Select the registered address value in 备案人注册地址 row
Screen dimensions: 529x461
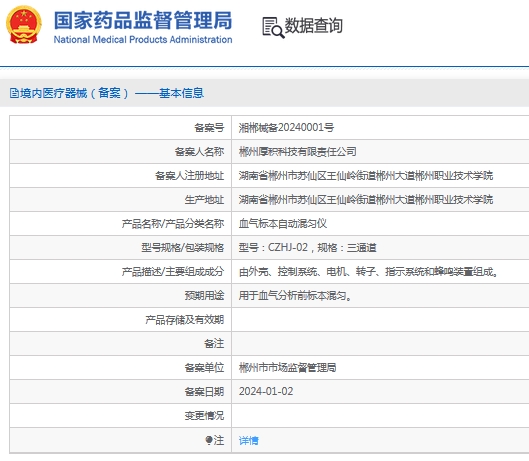366,175
